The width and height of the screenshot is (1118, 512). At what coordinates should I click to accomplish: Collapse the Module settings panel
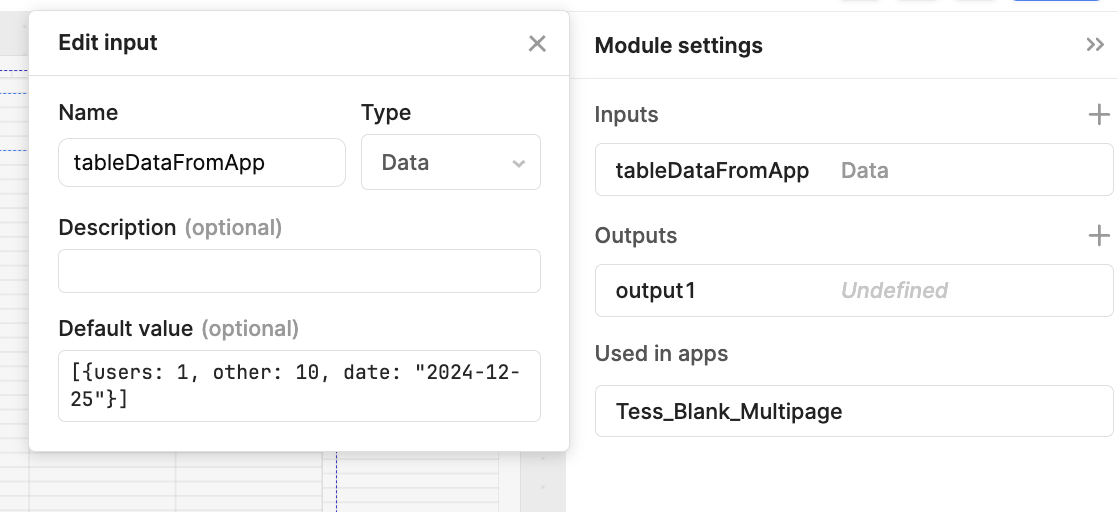(x=1094, y=45)
